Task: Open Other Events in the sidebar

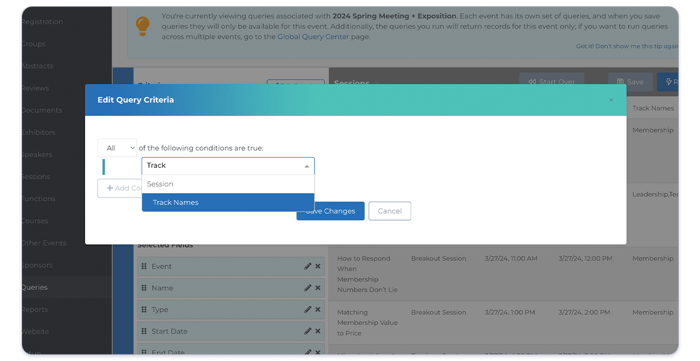Action: 44,243
